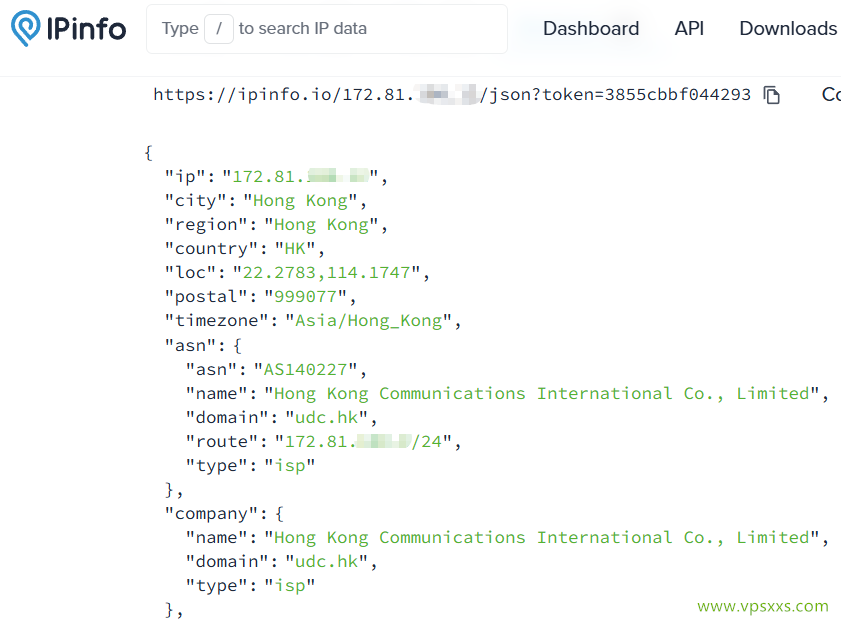Click the city value "Hong Kong"
841x624 pixels.
pyautogui.click(x=301, y=201)
